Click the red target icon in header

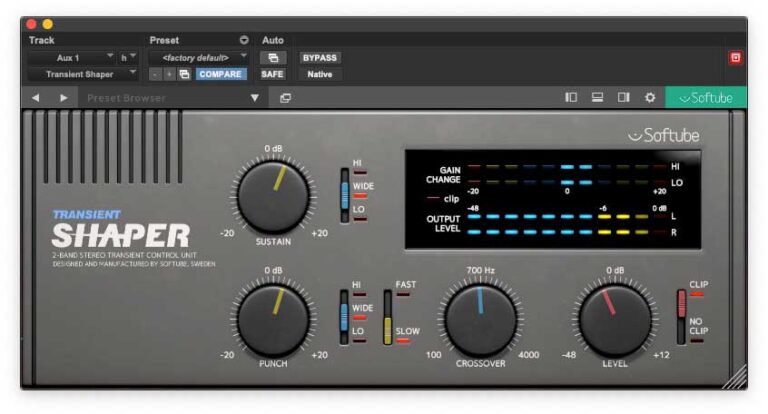735,58
